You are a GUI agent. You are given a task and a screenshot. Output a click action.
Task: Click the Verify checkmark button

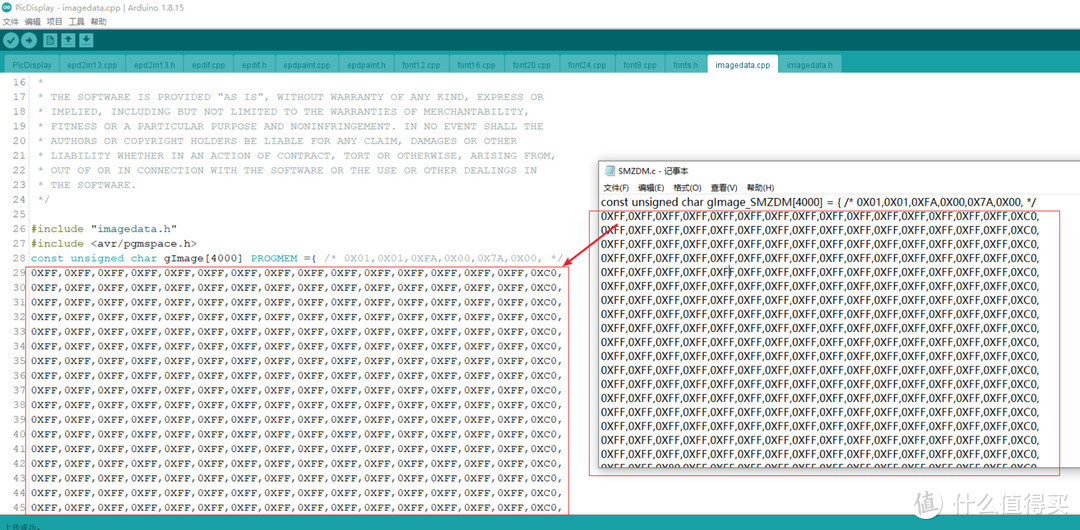[11, 40]
